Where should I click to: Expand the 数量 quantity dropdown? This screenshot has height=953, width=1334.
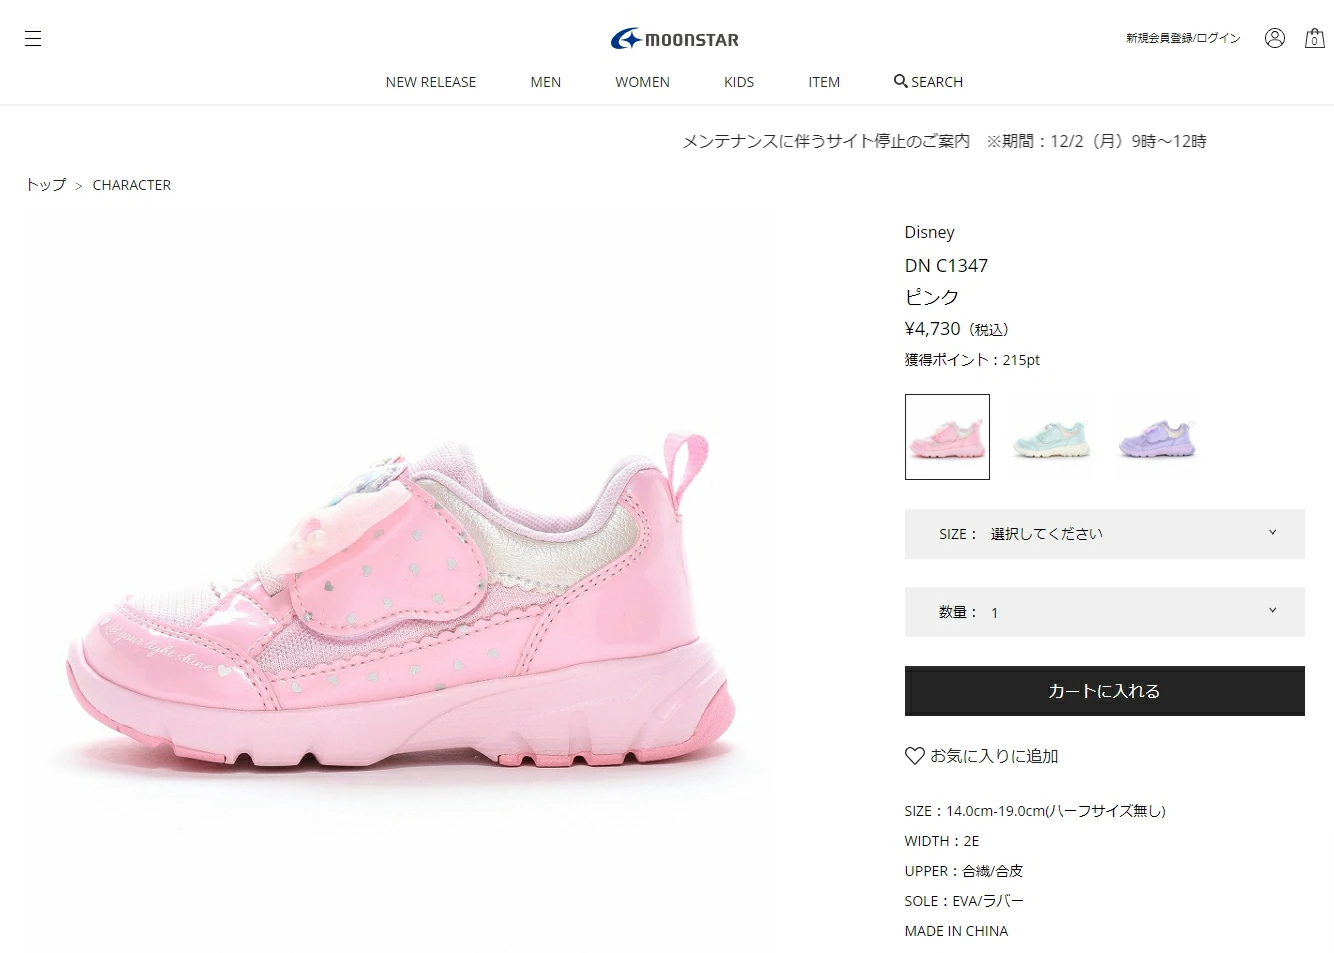1104,612
